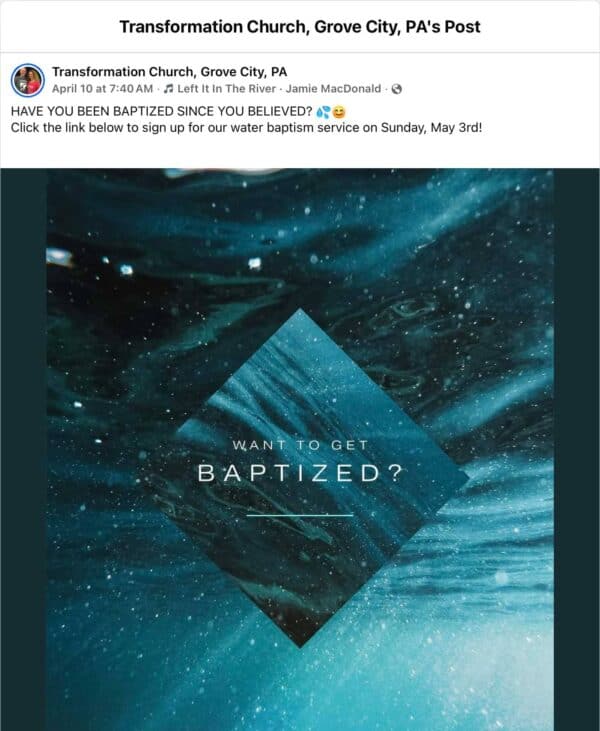
Task: Click the HAVE YOU BEEN BAPTIZED text line
Action: click(161, 111)
